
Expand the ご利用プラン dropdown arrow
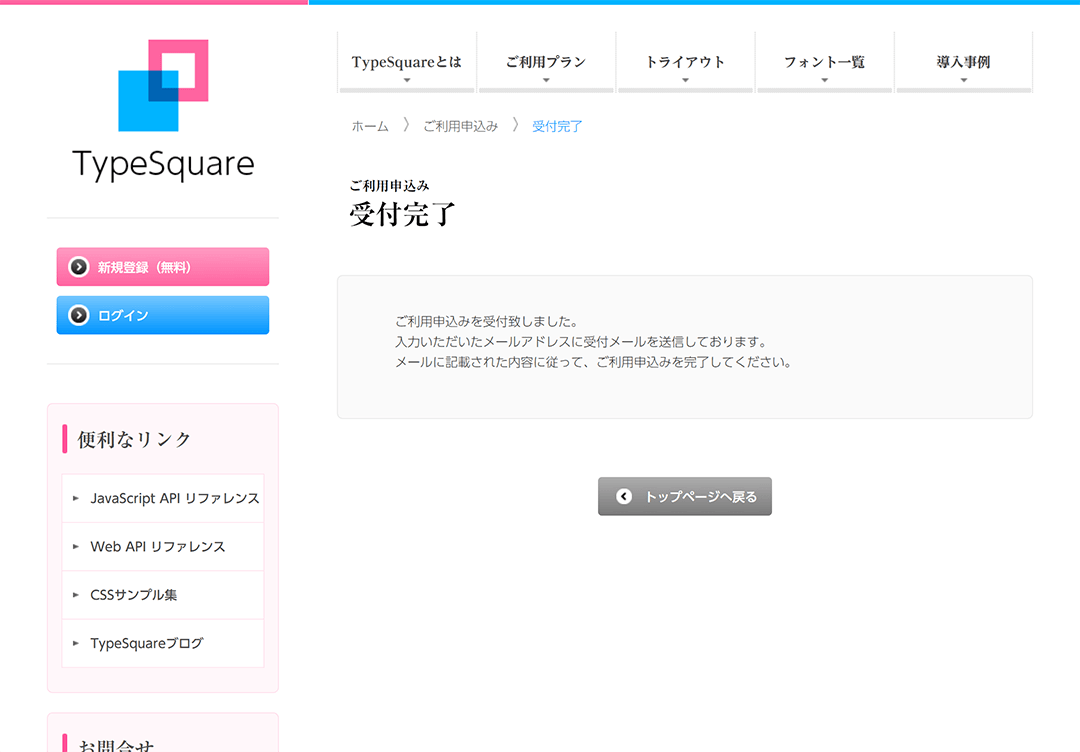[x=546, y=81]
